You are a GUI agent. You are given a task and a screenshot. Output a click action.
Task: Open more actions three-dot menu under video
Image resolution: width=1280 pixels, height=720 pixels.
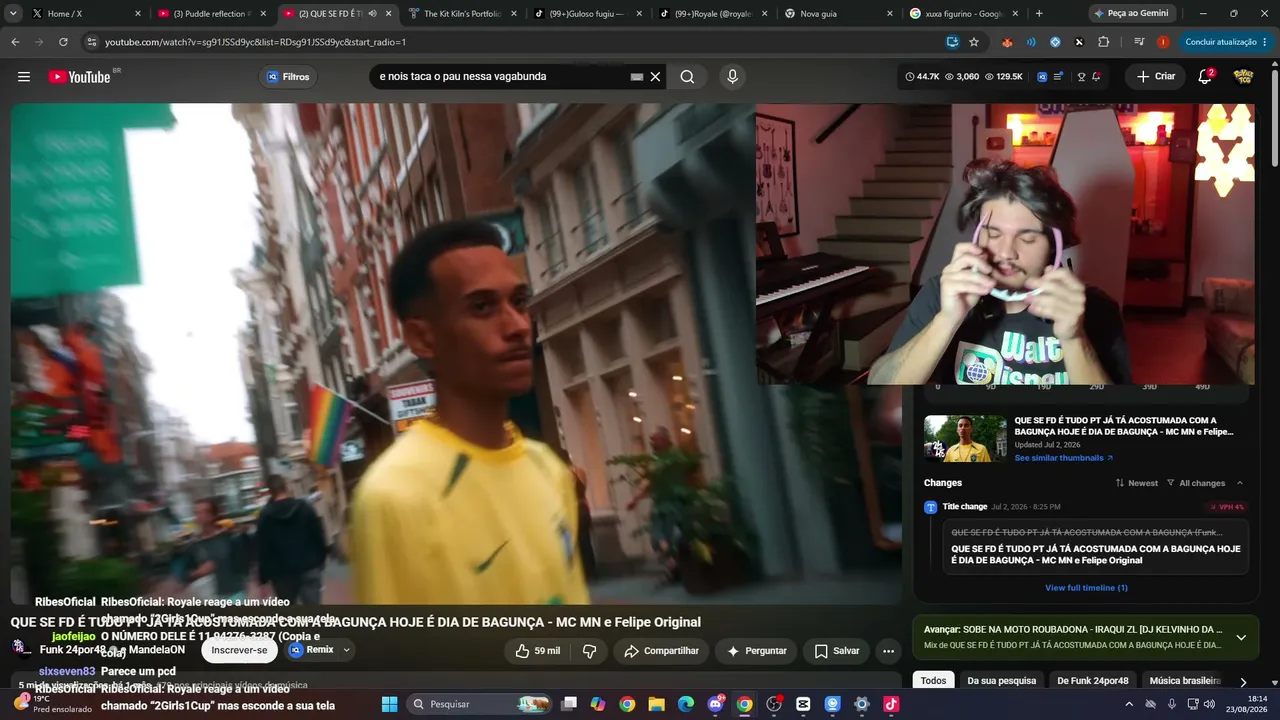pyautogui.click(x=888, y=651)
